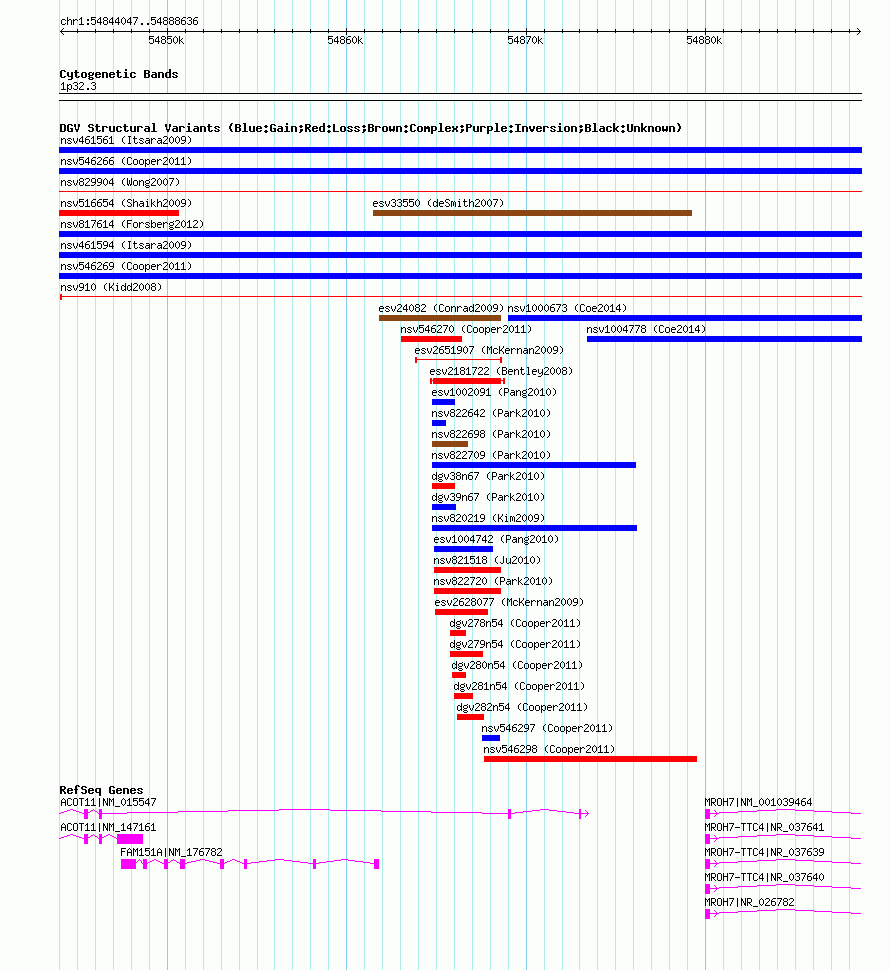Click the RefSeq Genes track title
The image size is (890, 970).
101,790
